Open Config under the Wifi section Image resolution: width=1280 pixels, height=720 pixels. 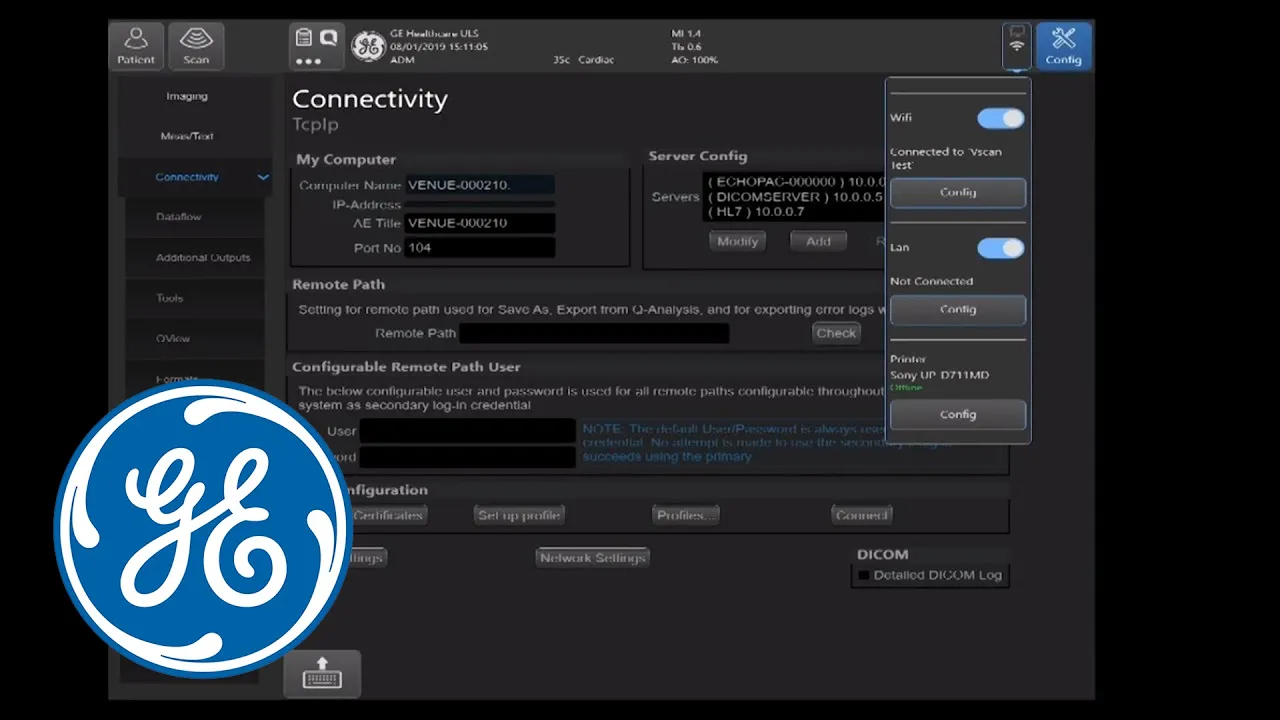point(958,192)
